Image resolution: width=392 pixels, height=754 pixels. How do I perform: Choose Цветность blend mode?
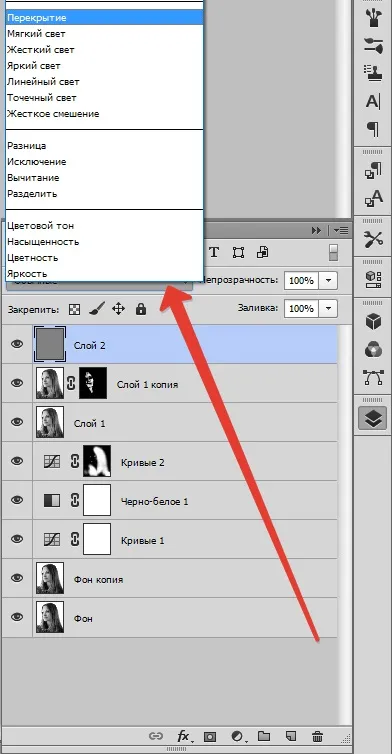[105, 258]
